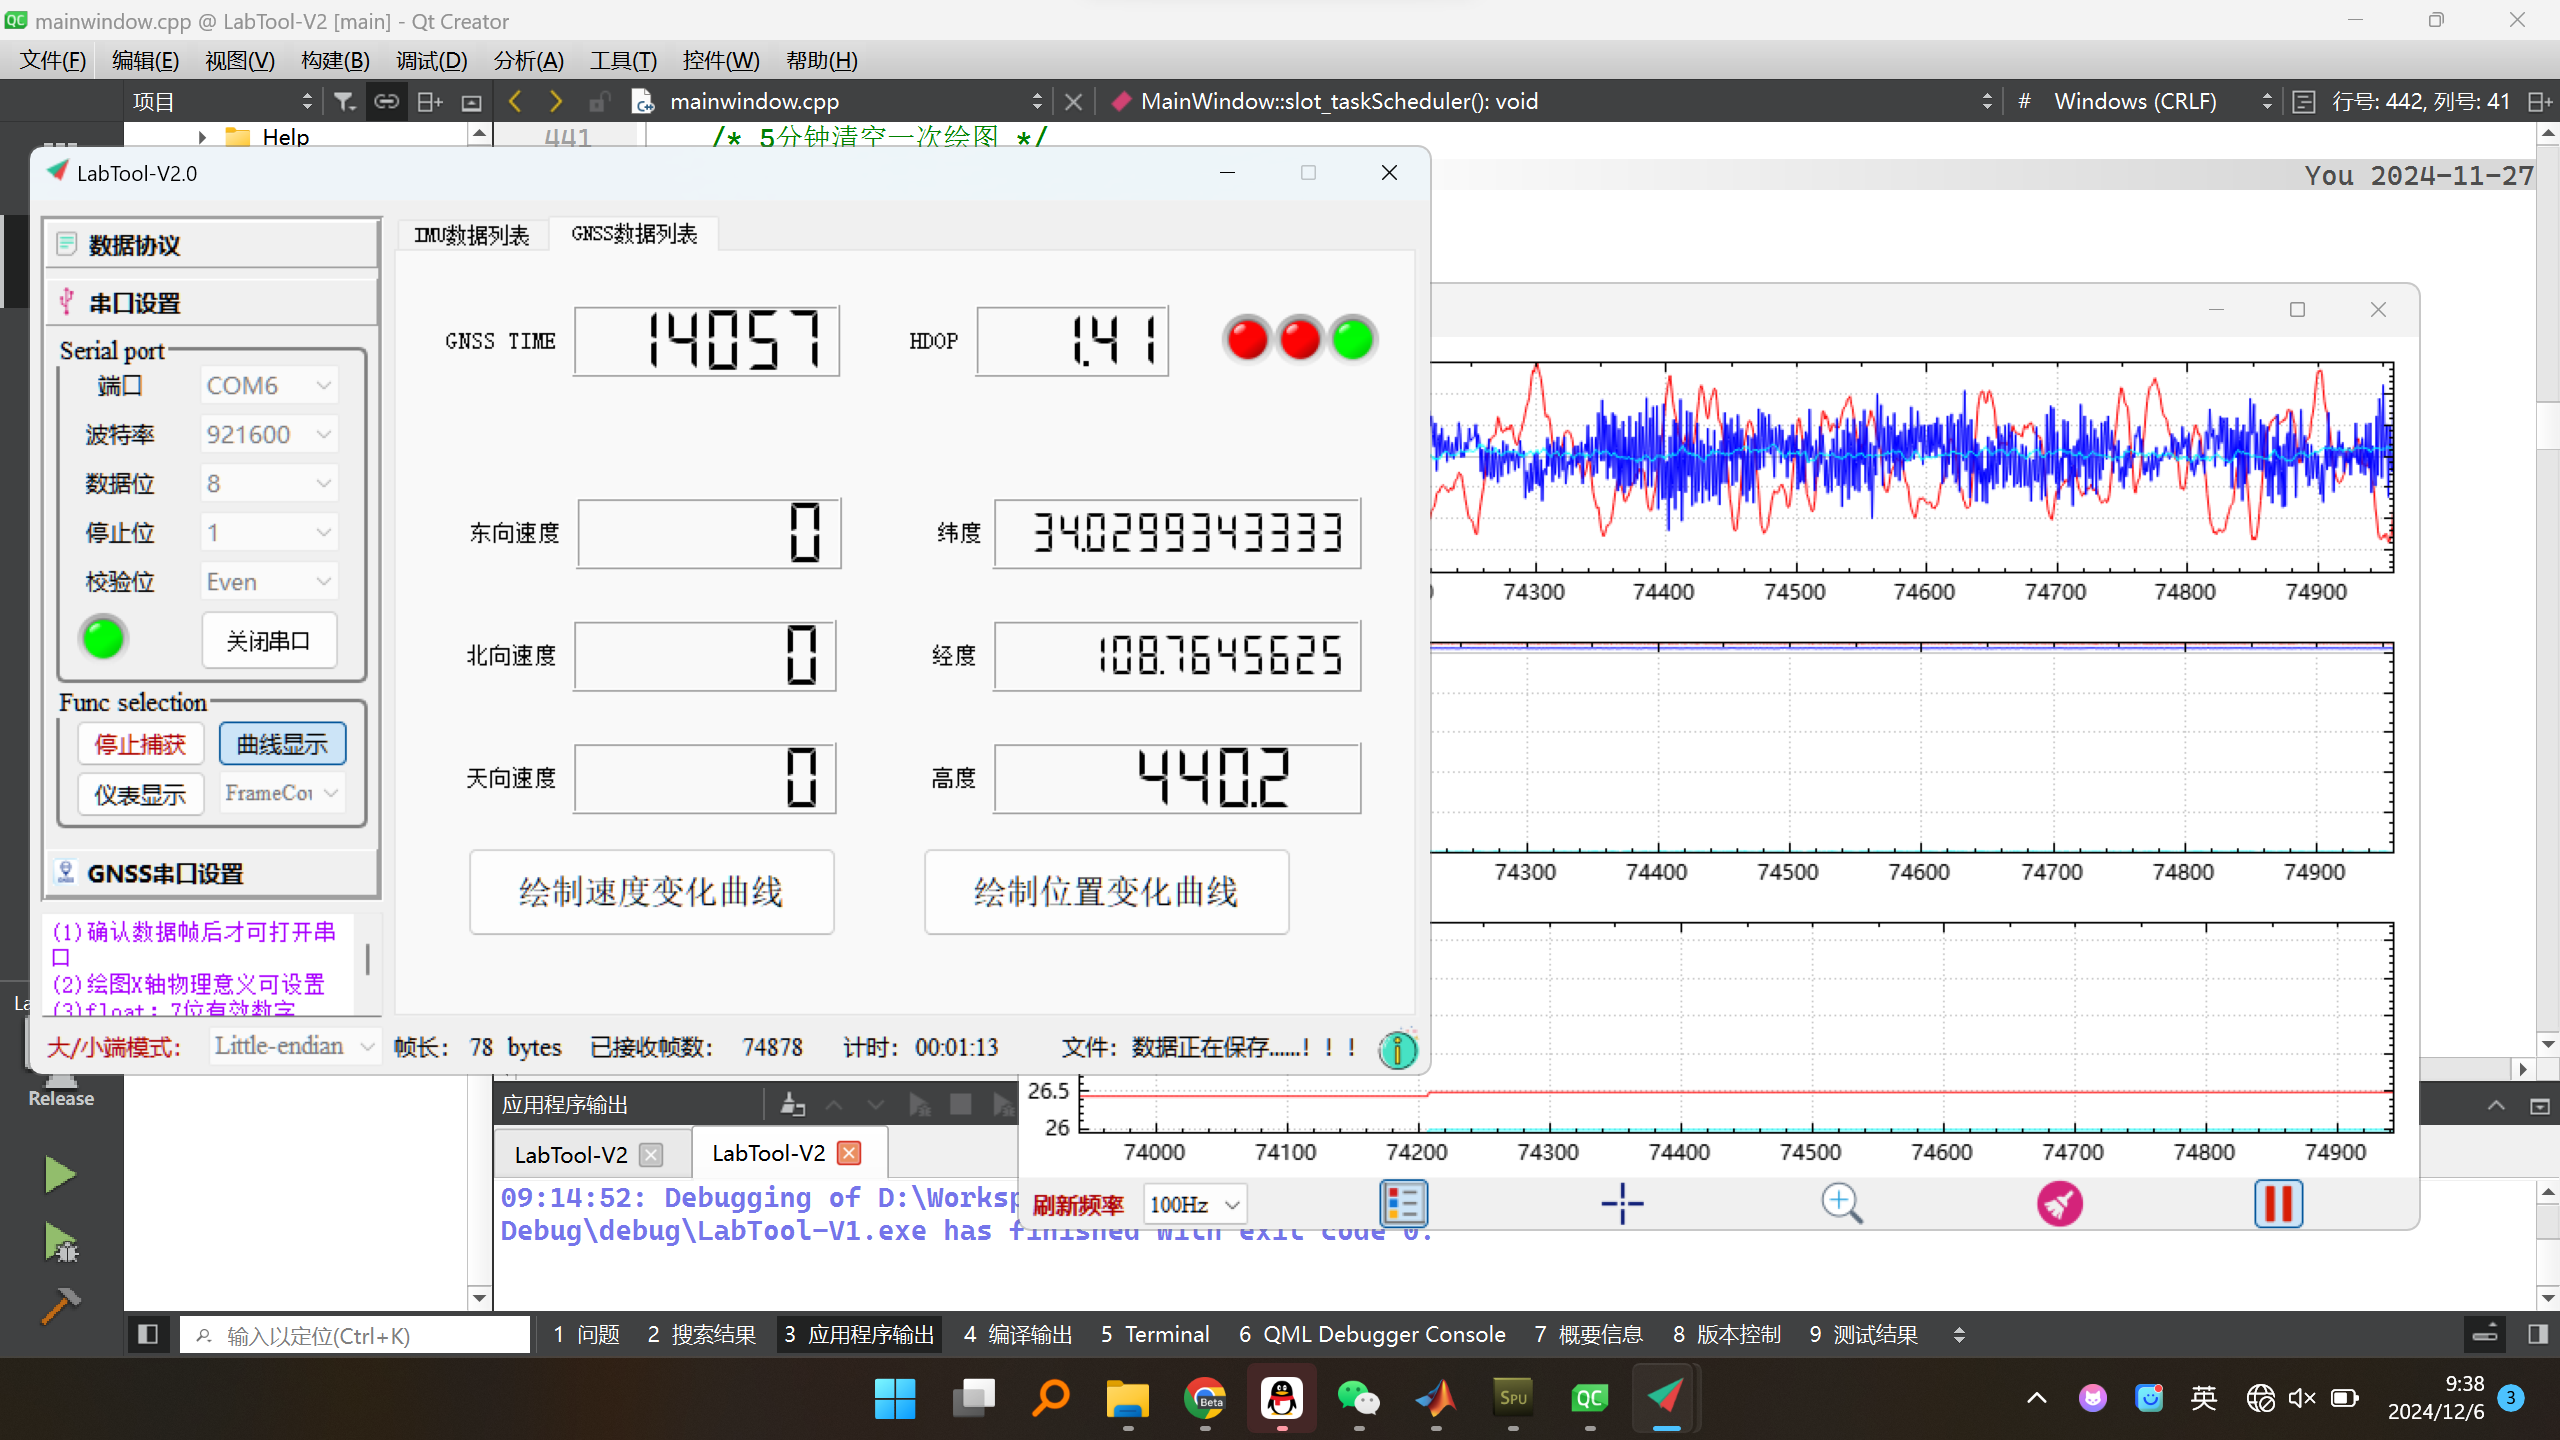Toggle the 仪表显示 gauge display button
This screenshot has height=1440, width=2560.
pos(140,794)
